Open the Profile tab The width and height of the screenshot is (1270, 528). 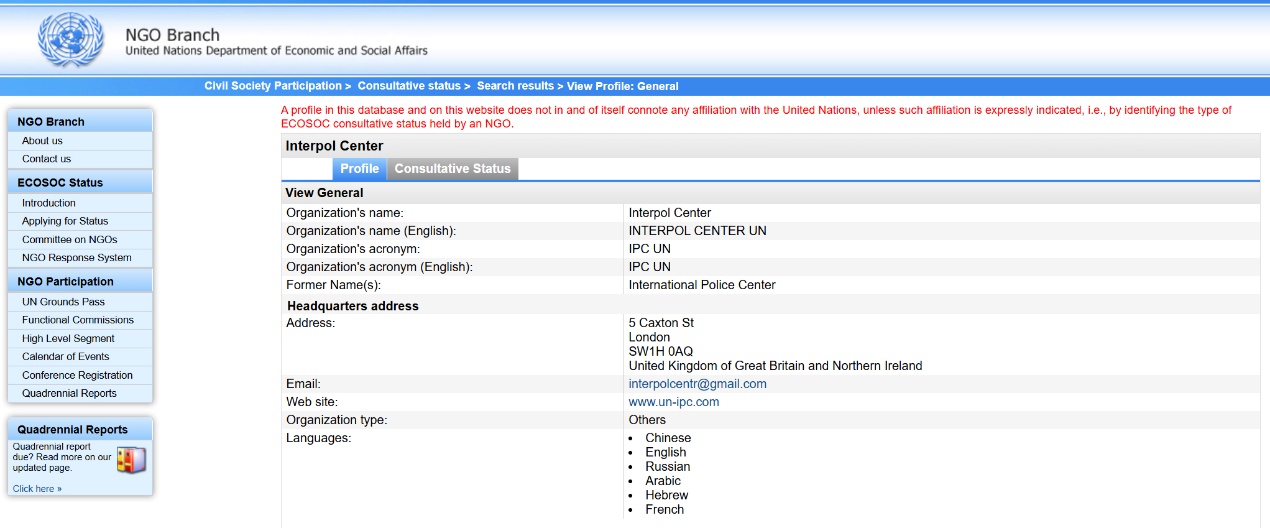pyautogui.click(x=359, y=169)
